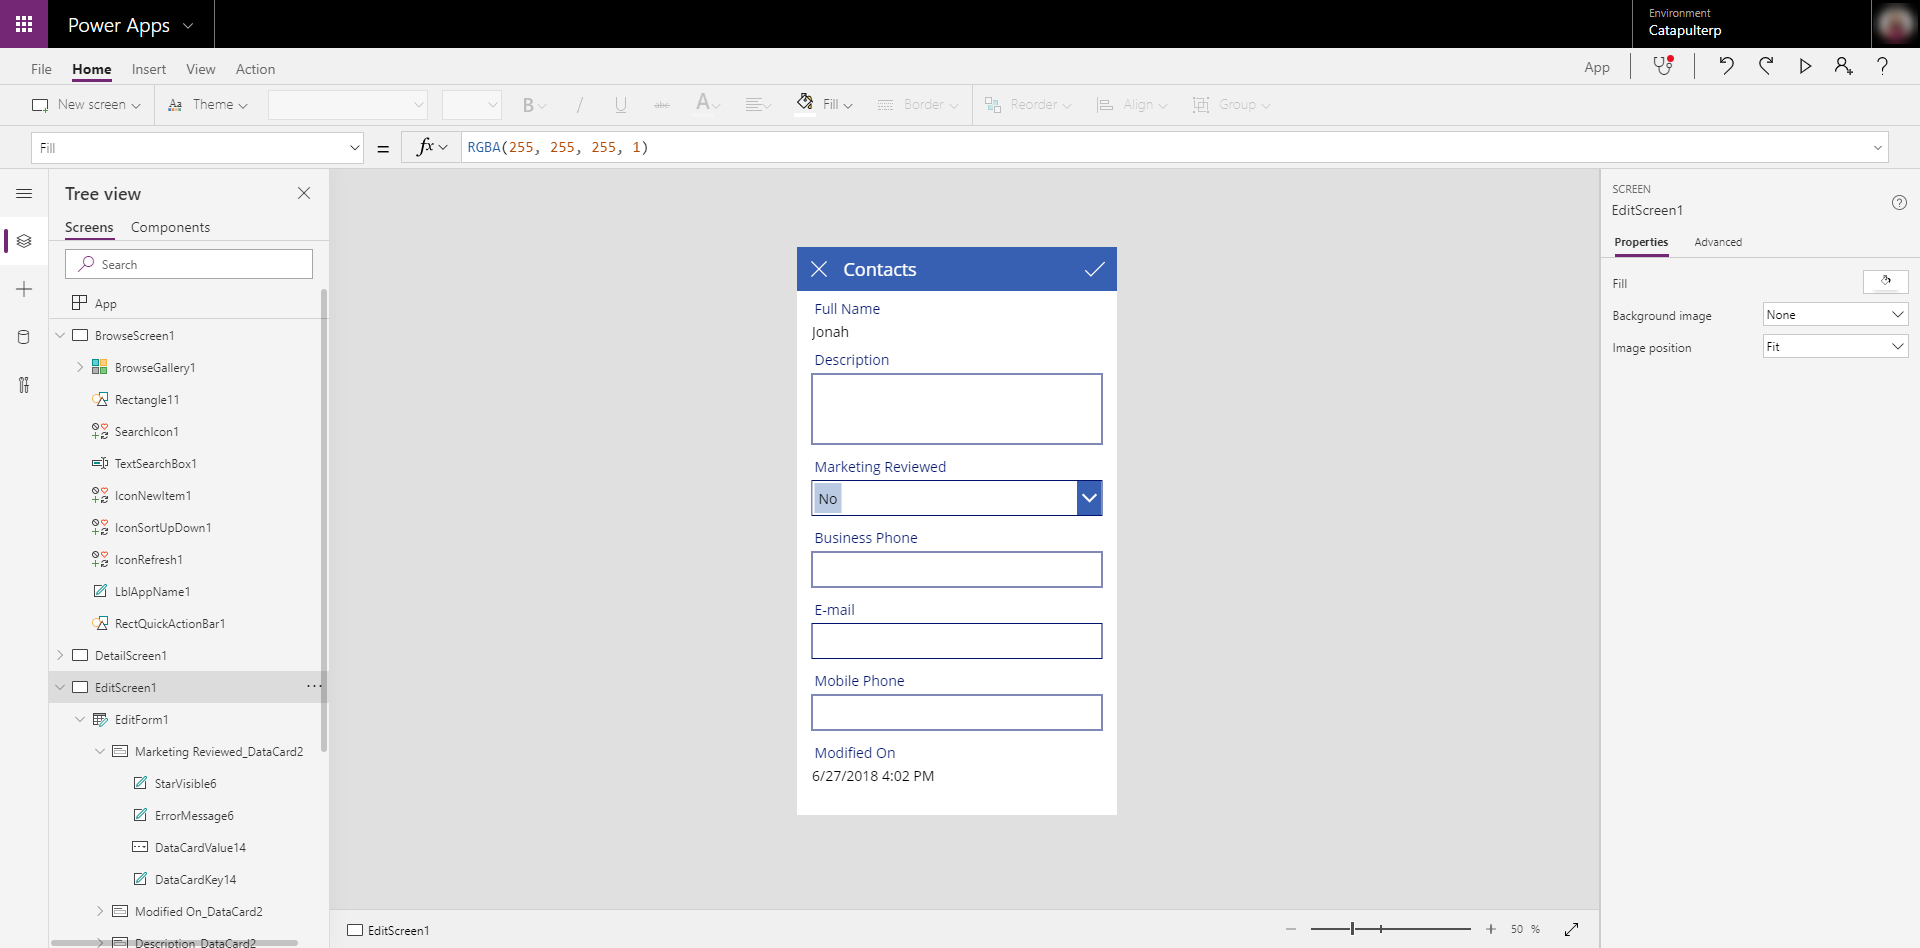Open the Marketing Reviewed No dropdown
The image size is (1920, 948).
[1089, 498]
